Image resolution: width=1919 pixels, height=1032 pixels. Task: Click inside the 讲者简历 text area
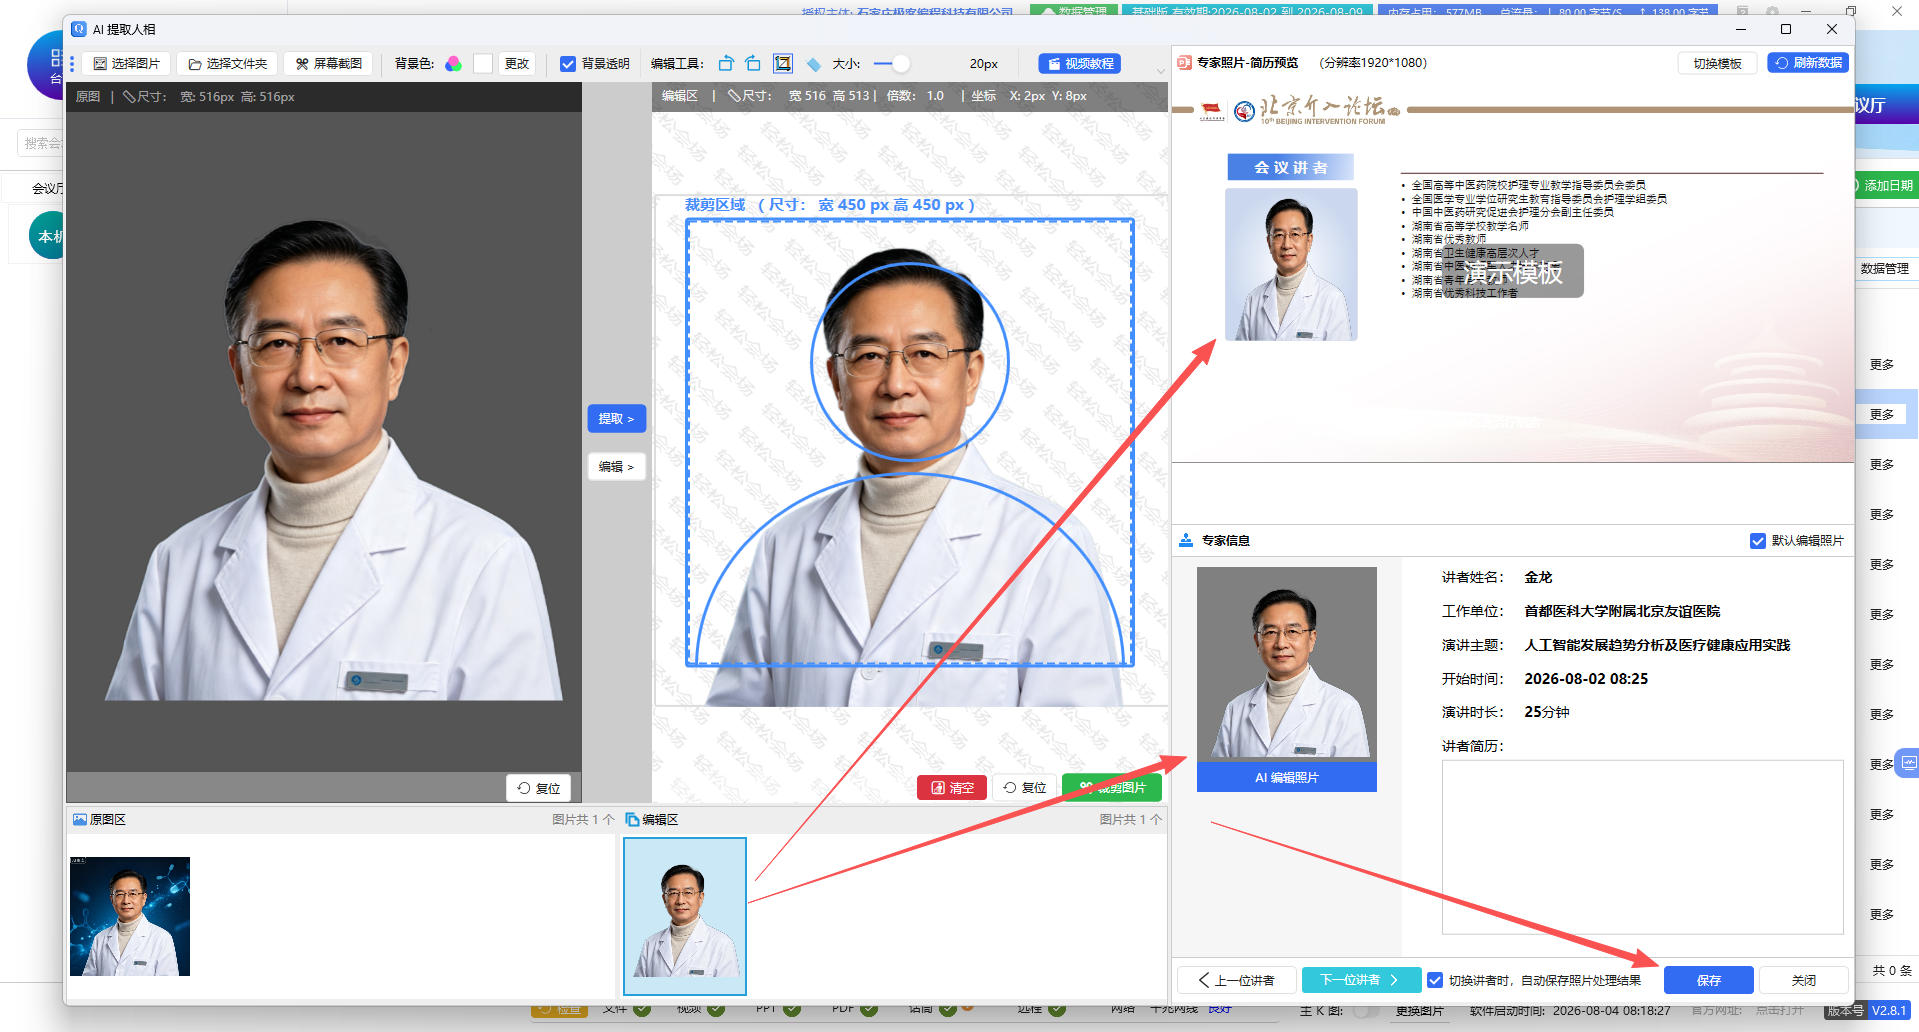click(1642, 847)
